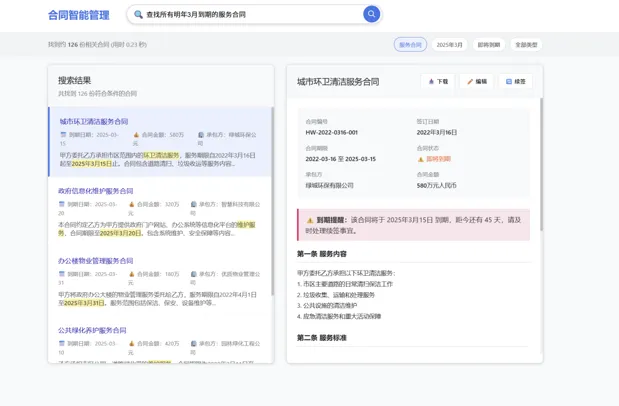Edit the contract via 编辑 button
Viewport: 619px width, 406px height.
click(476, 81)
